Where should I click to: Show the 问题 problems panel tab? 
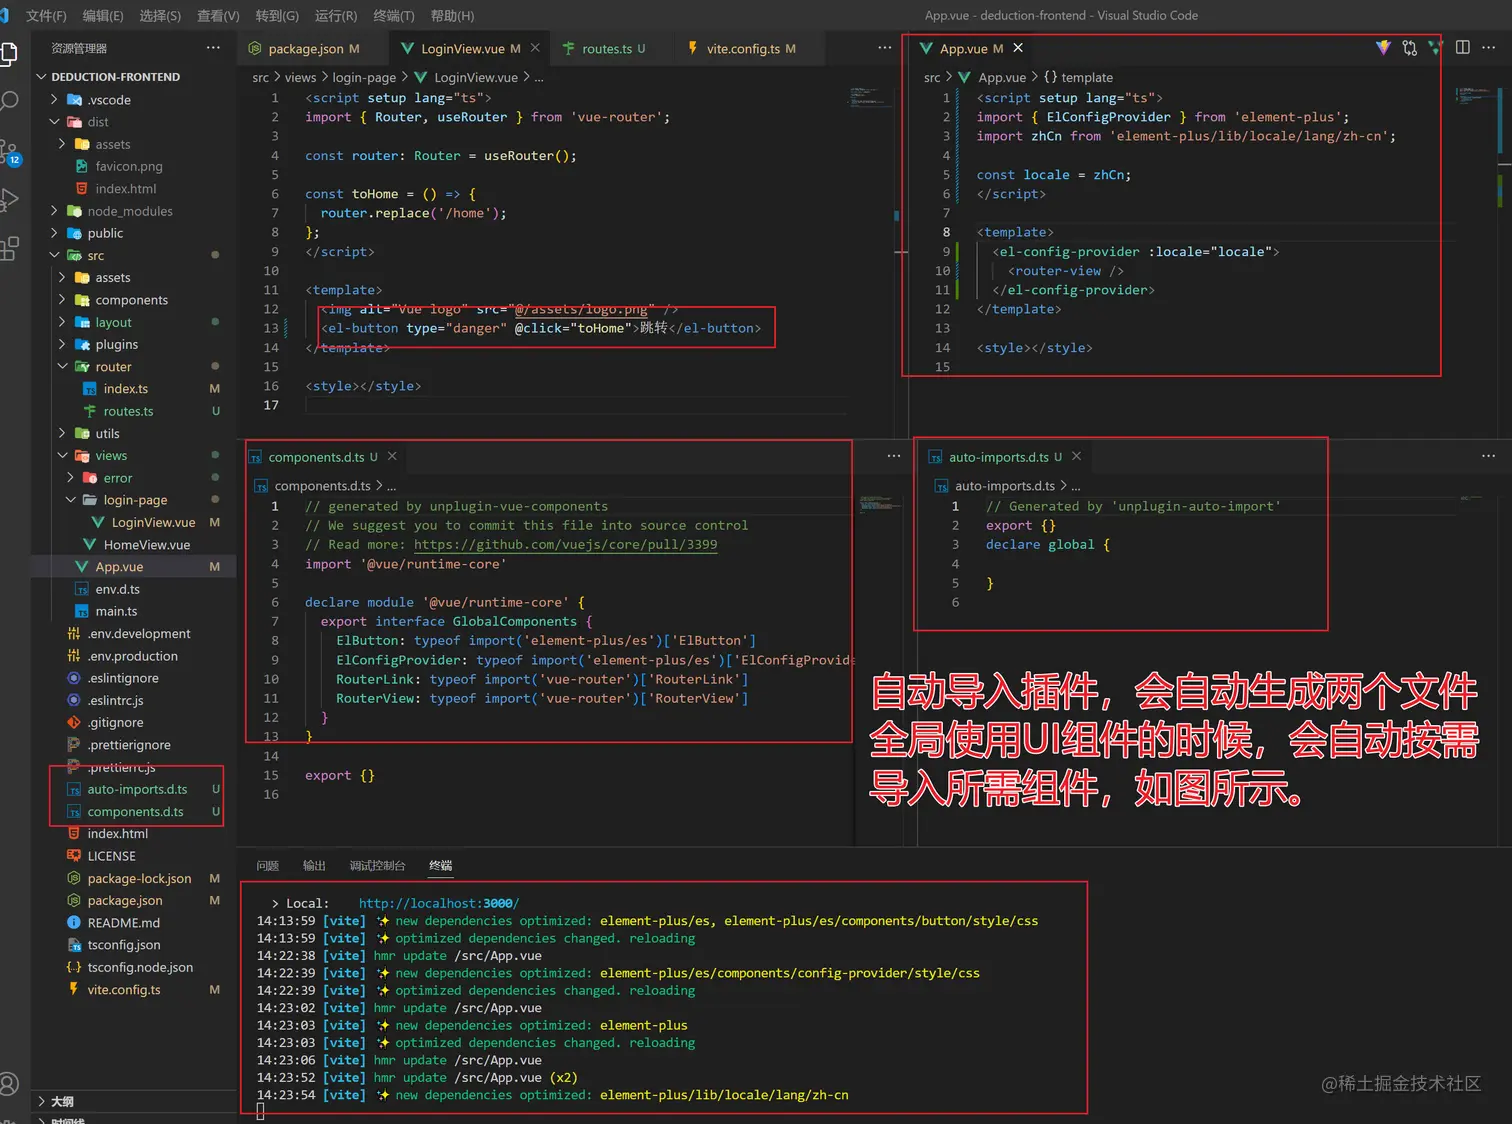pyautogui.click(x=267, y=865)
